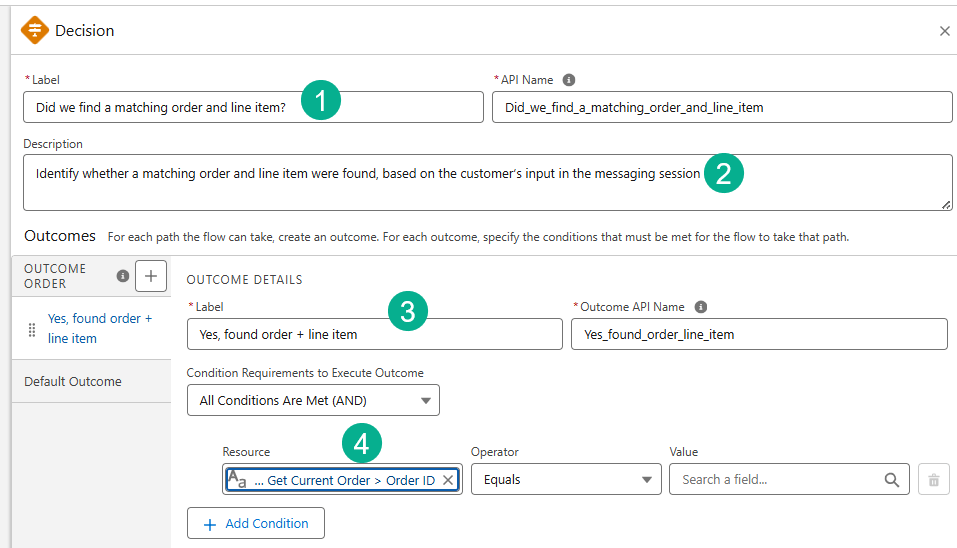Click the Add Condition button
This screenshot has width=957, height=548.
tap(256, 523)
